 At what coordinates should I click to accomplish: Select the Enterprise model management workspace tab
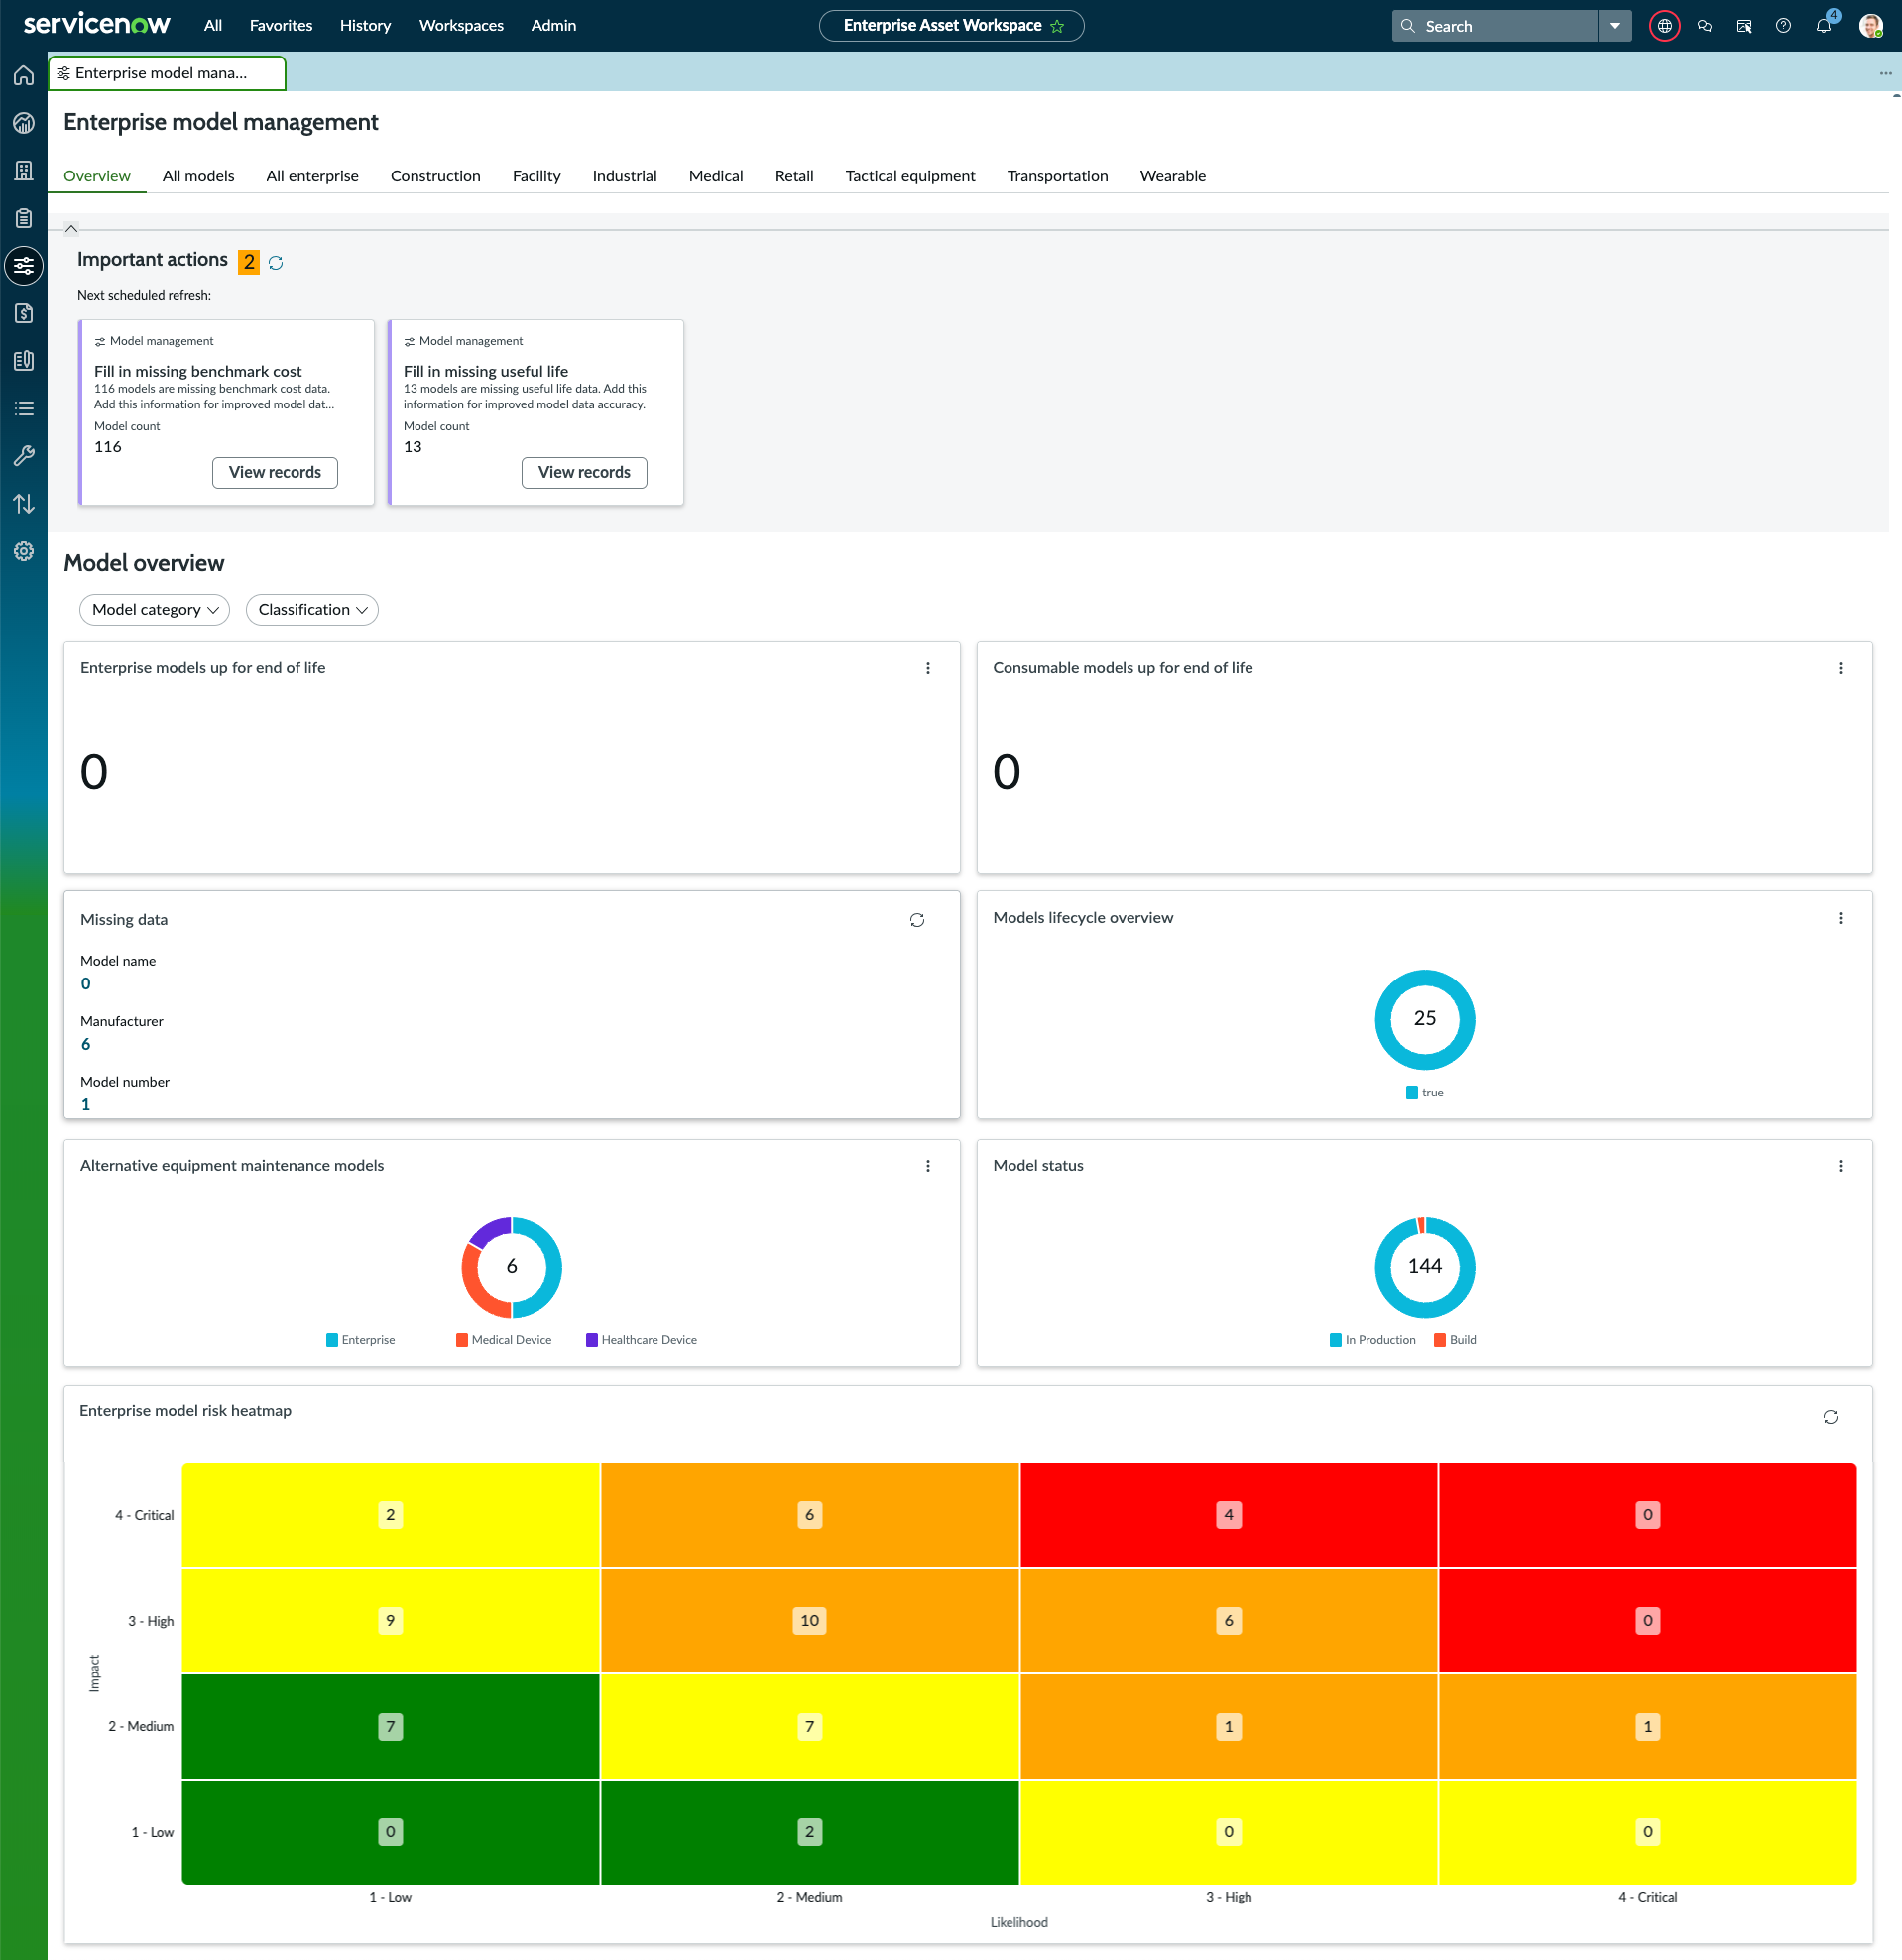coord(167,73)
